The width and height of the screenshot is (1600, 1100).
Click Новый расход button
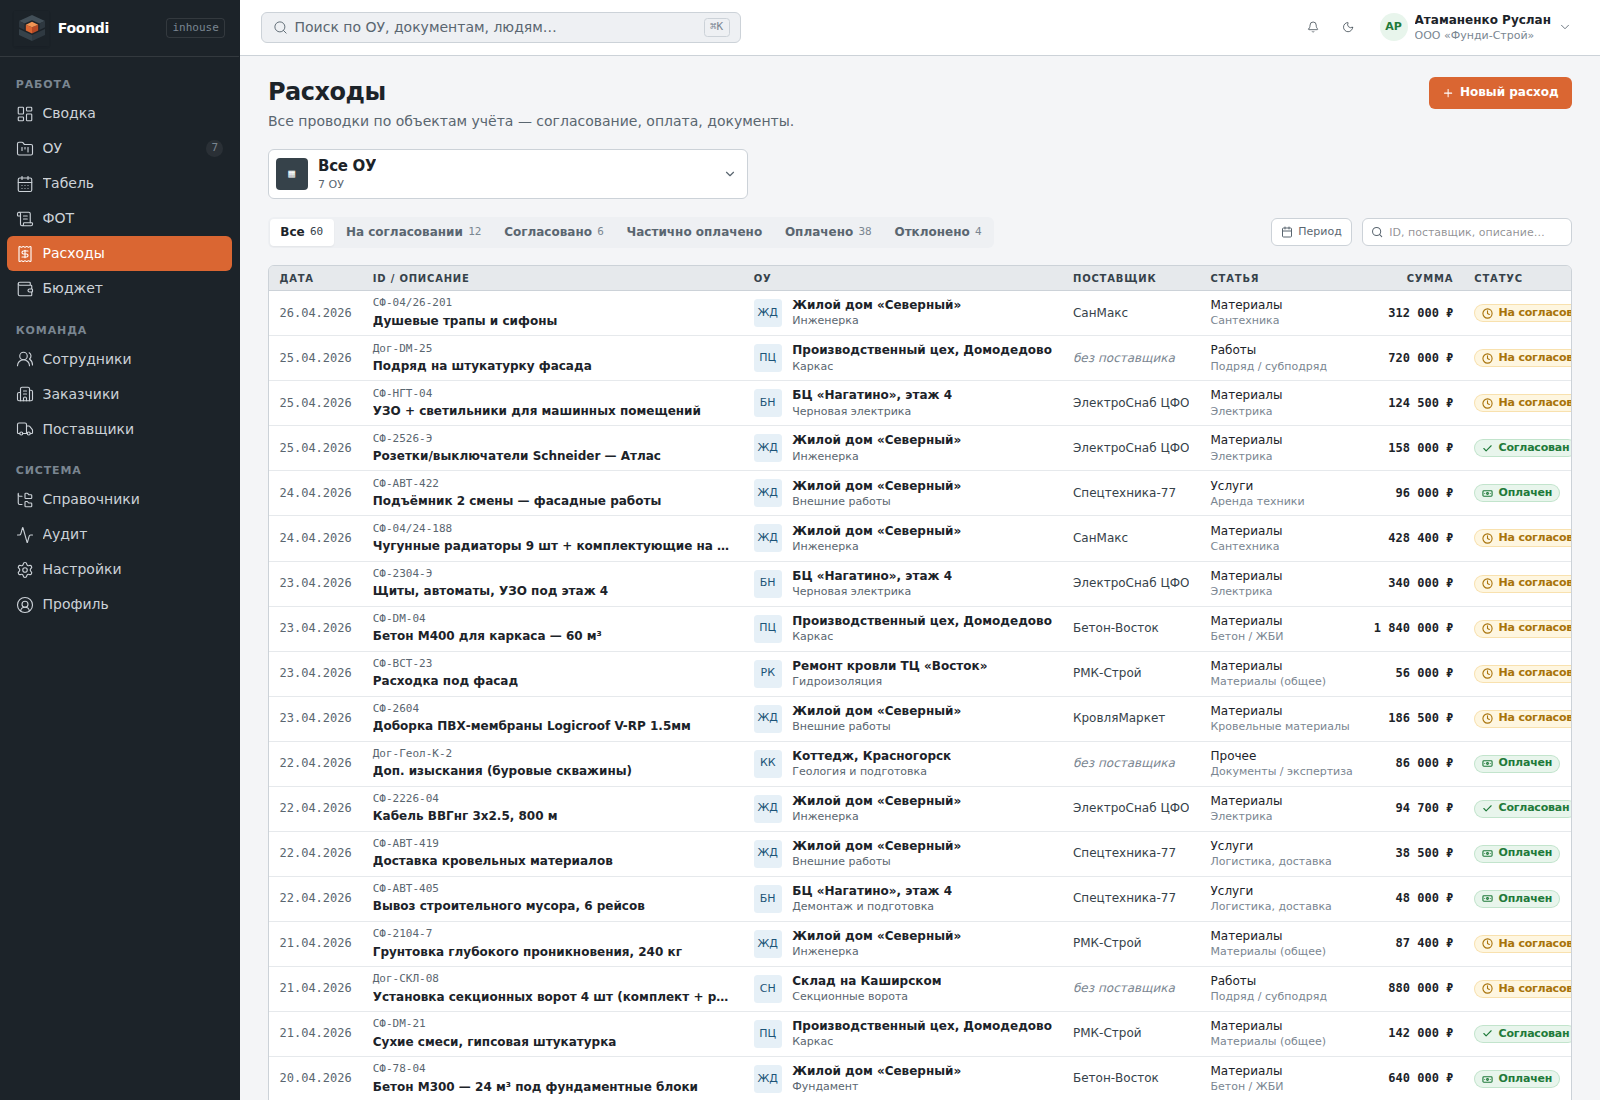(1500, 92)
